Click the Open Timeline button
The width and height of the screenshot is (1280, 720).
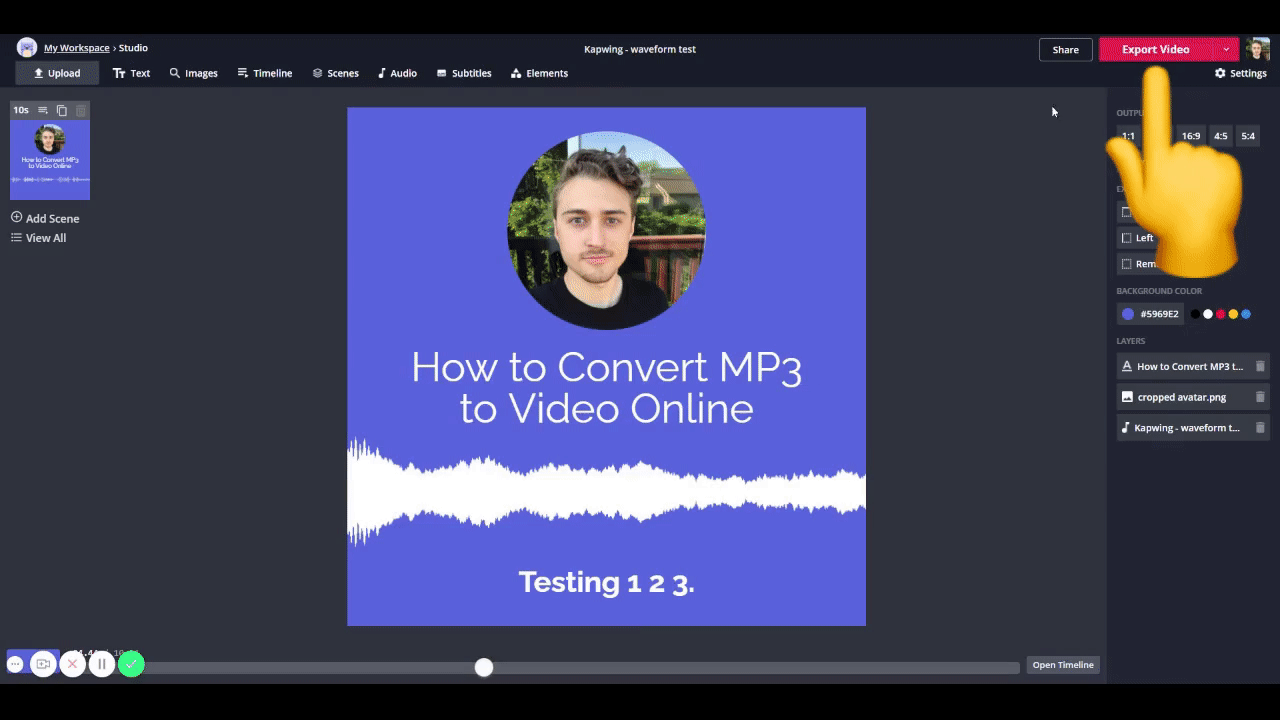1062,665
